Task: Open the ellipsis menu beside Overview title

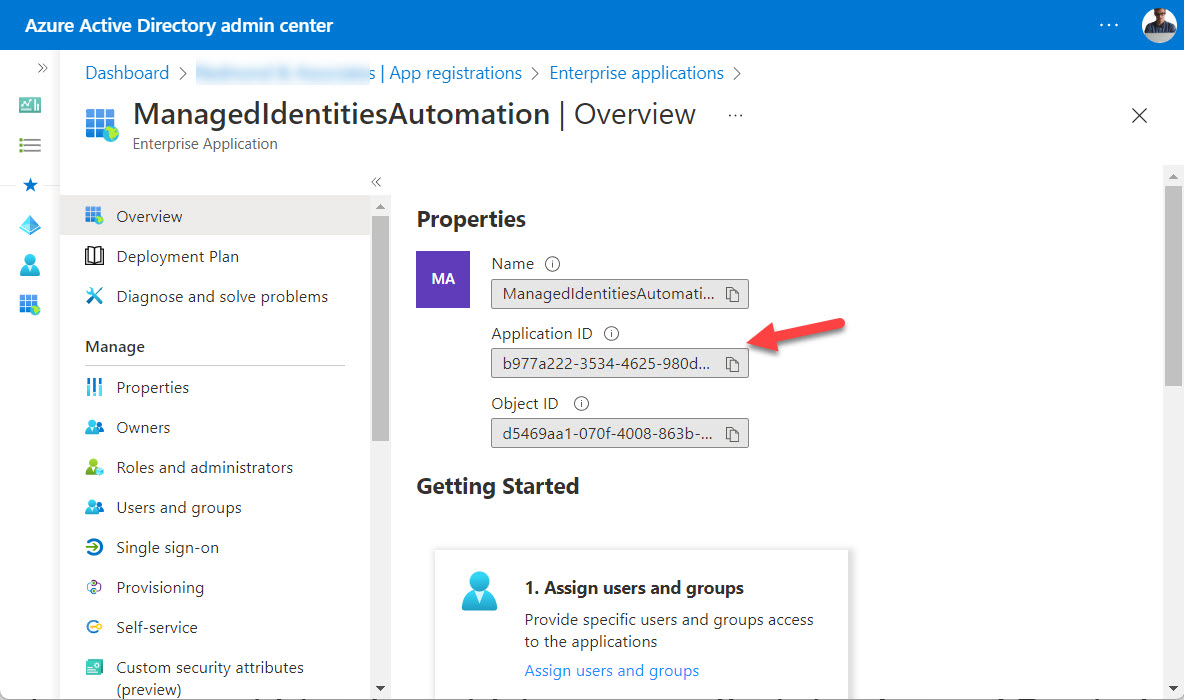Action: pyautogui.click(x=735, y=116)
